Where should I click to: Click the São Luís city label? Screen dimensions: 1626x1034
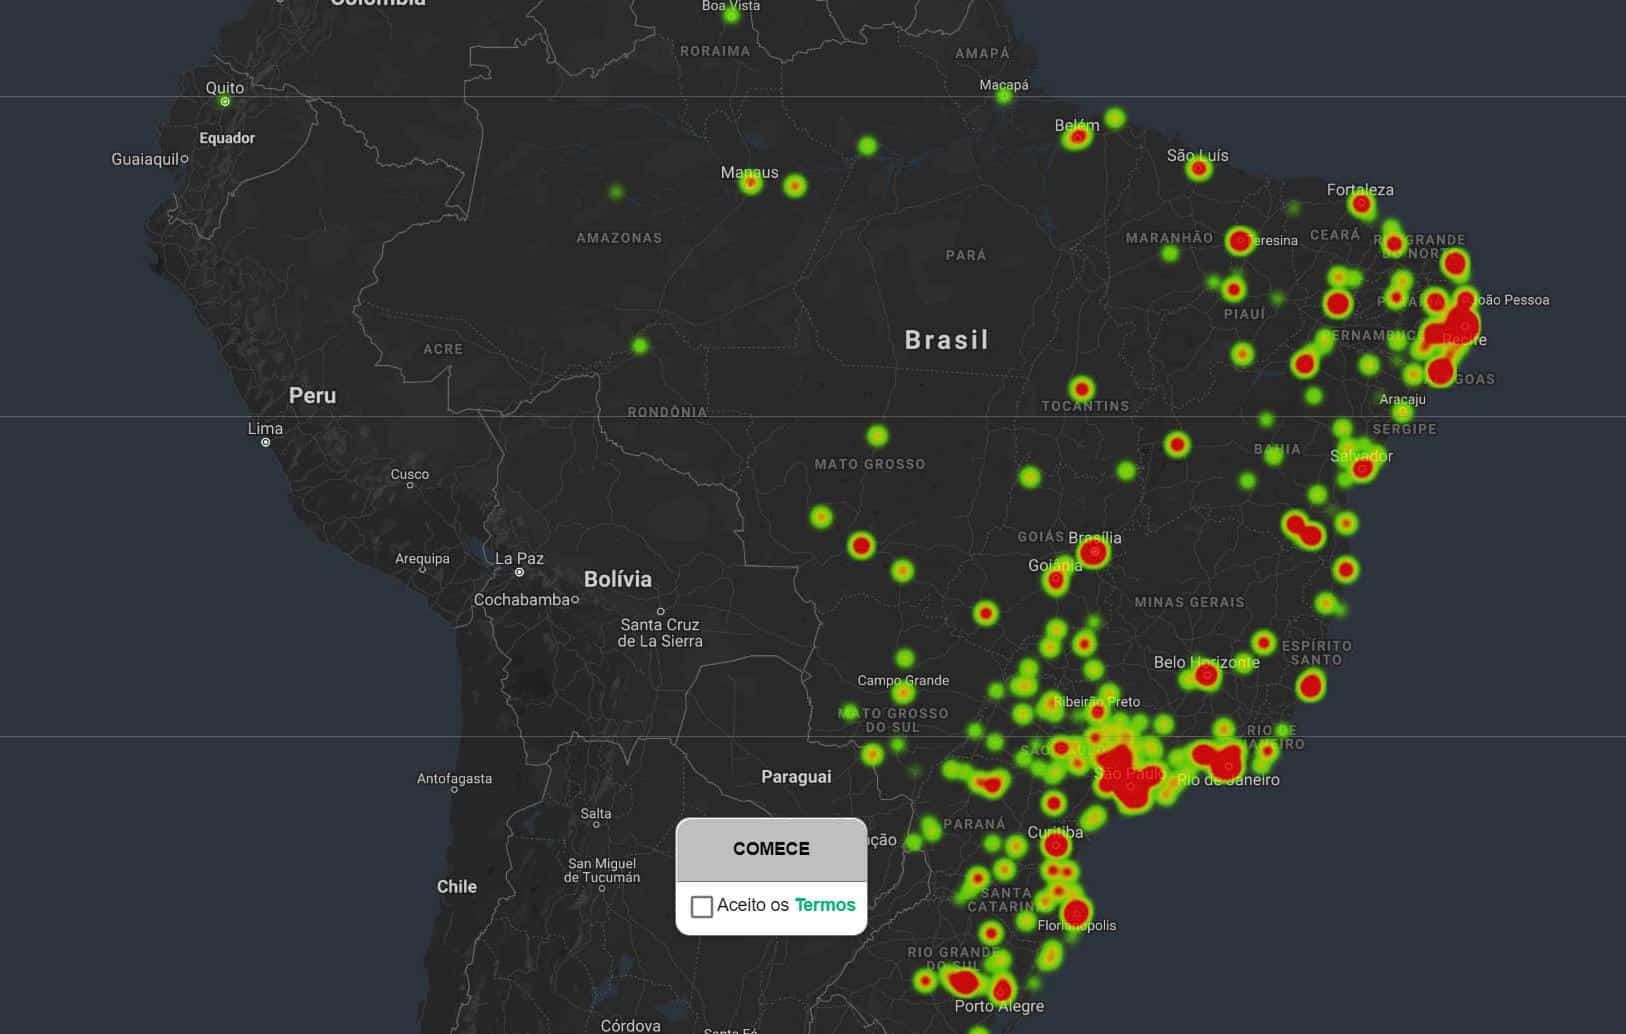click(1197, 155)
